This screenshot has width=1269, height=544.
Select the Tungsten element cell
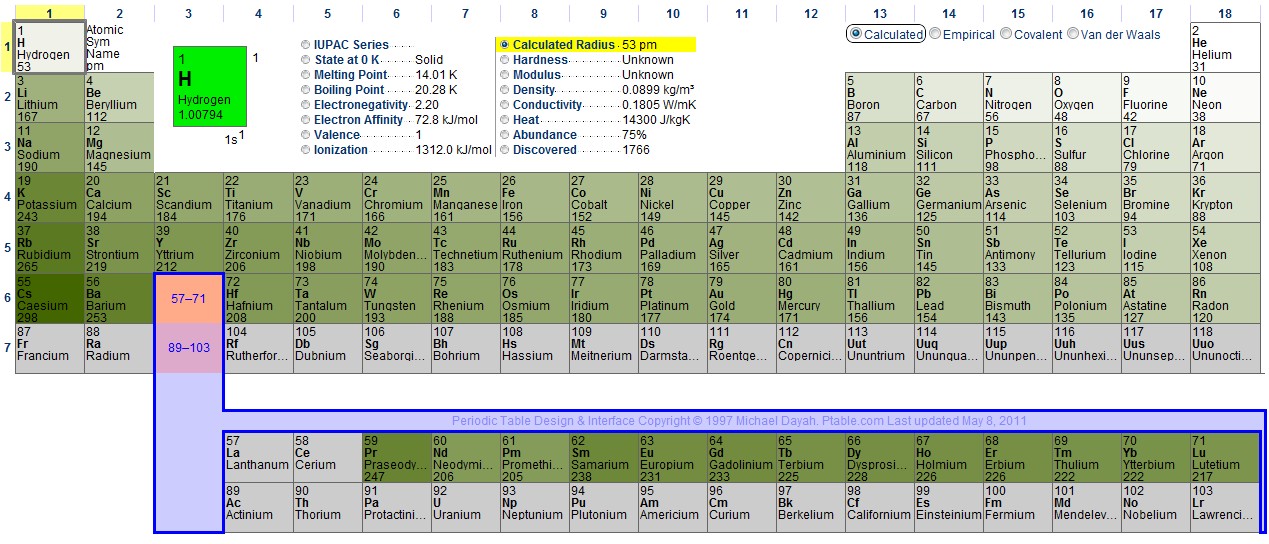396,298
